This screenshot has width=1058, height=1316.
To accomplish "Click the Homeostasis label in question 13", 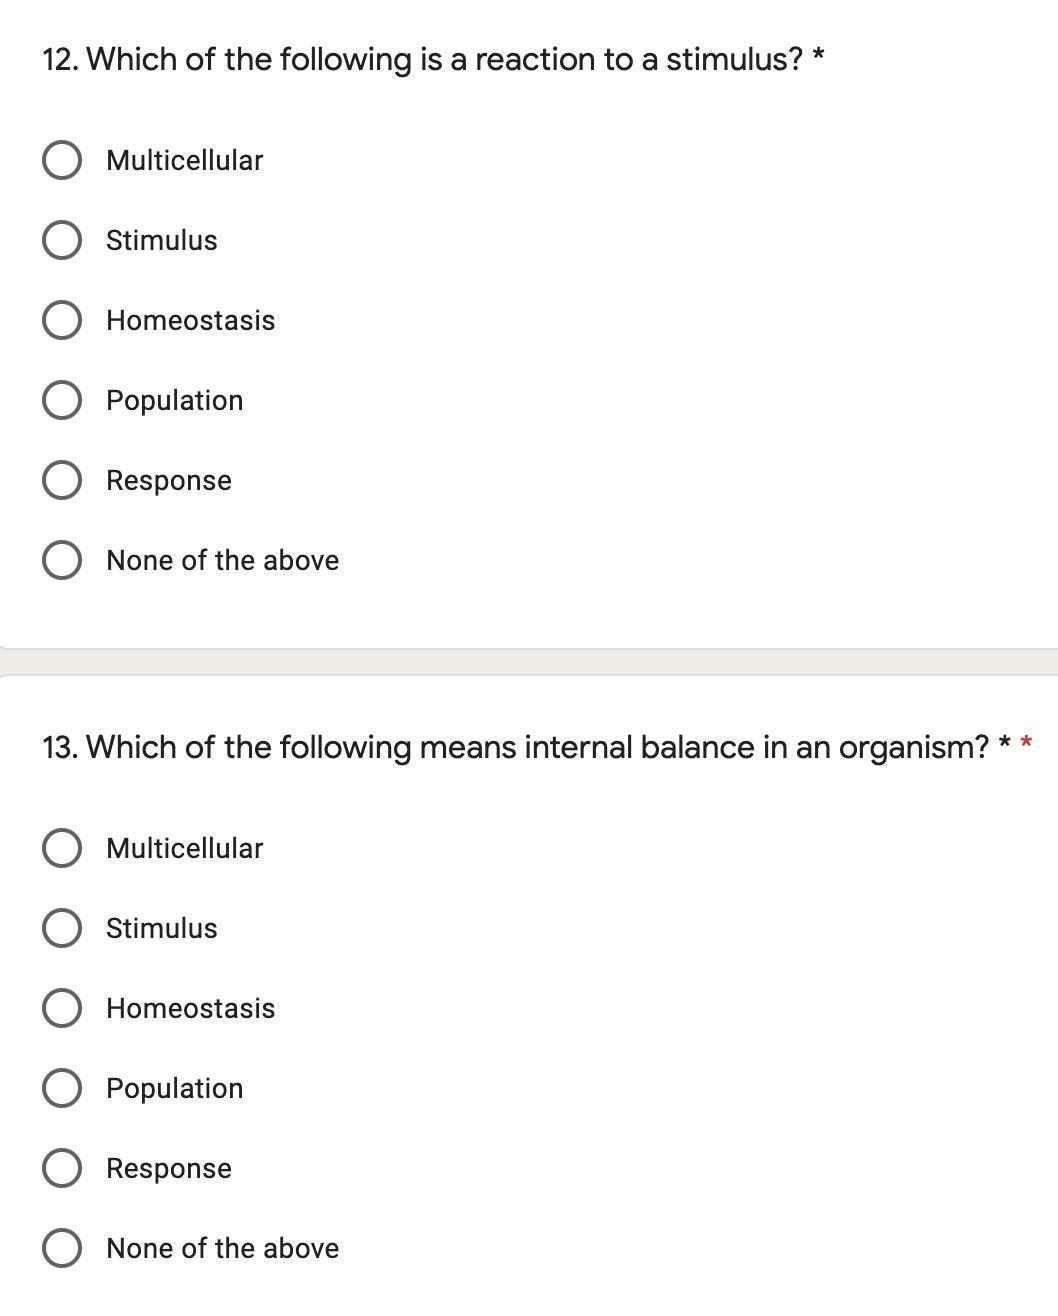I will [190, 1008].
